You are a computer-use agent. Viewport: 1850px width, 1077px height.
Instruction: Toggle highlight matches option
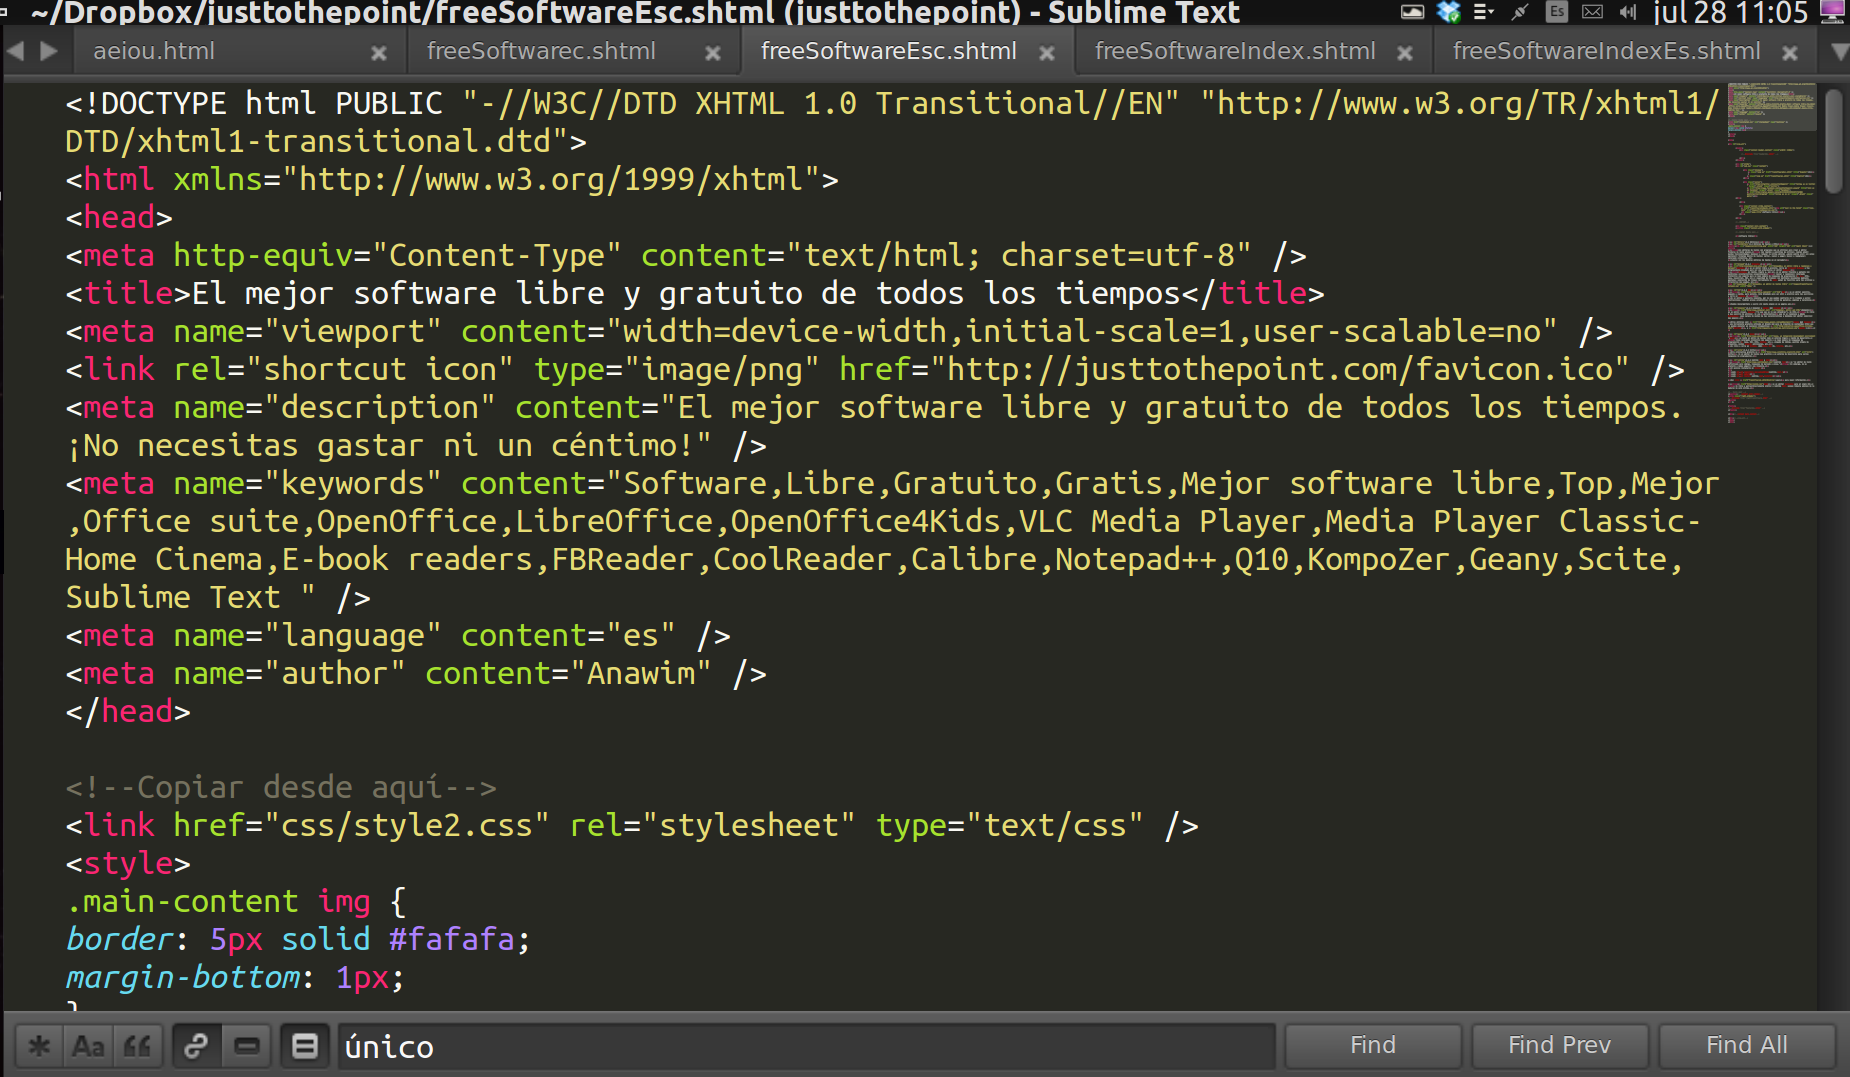pyautogui.click(x=305, y=1046)
